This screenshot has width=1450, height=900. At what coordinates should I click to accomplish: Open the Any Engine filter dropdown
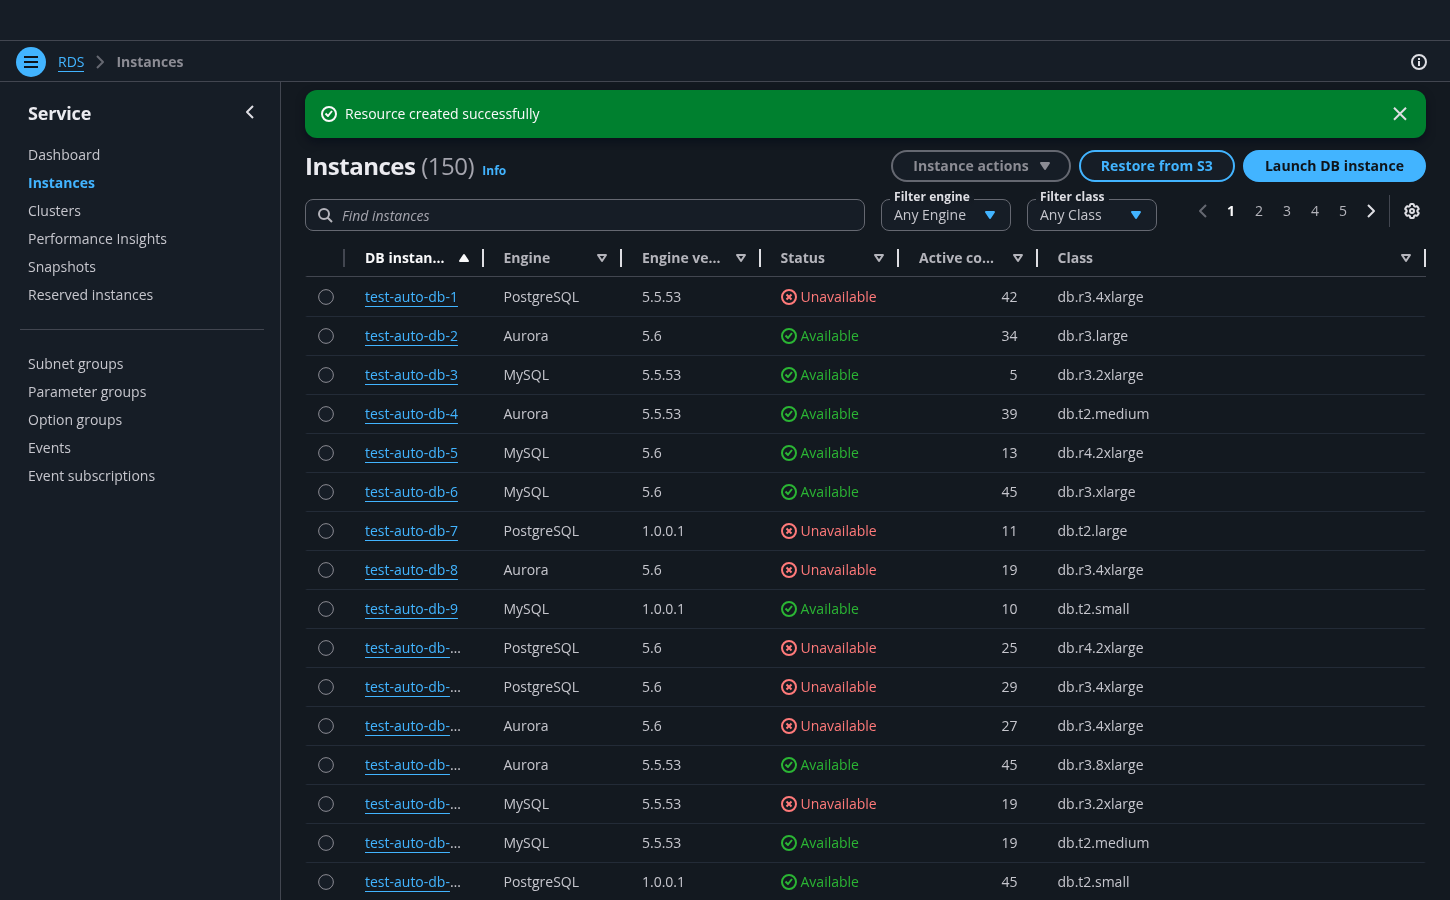(x=945, y=215)
